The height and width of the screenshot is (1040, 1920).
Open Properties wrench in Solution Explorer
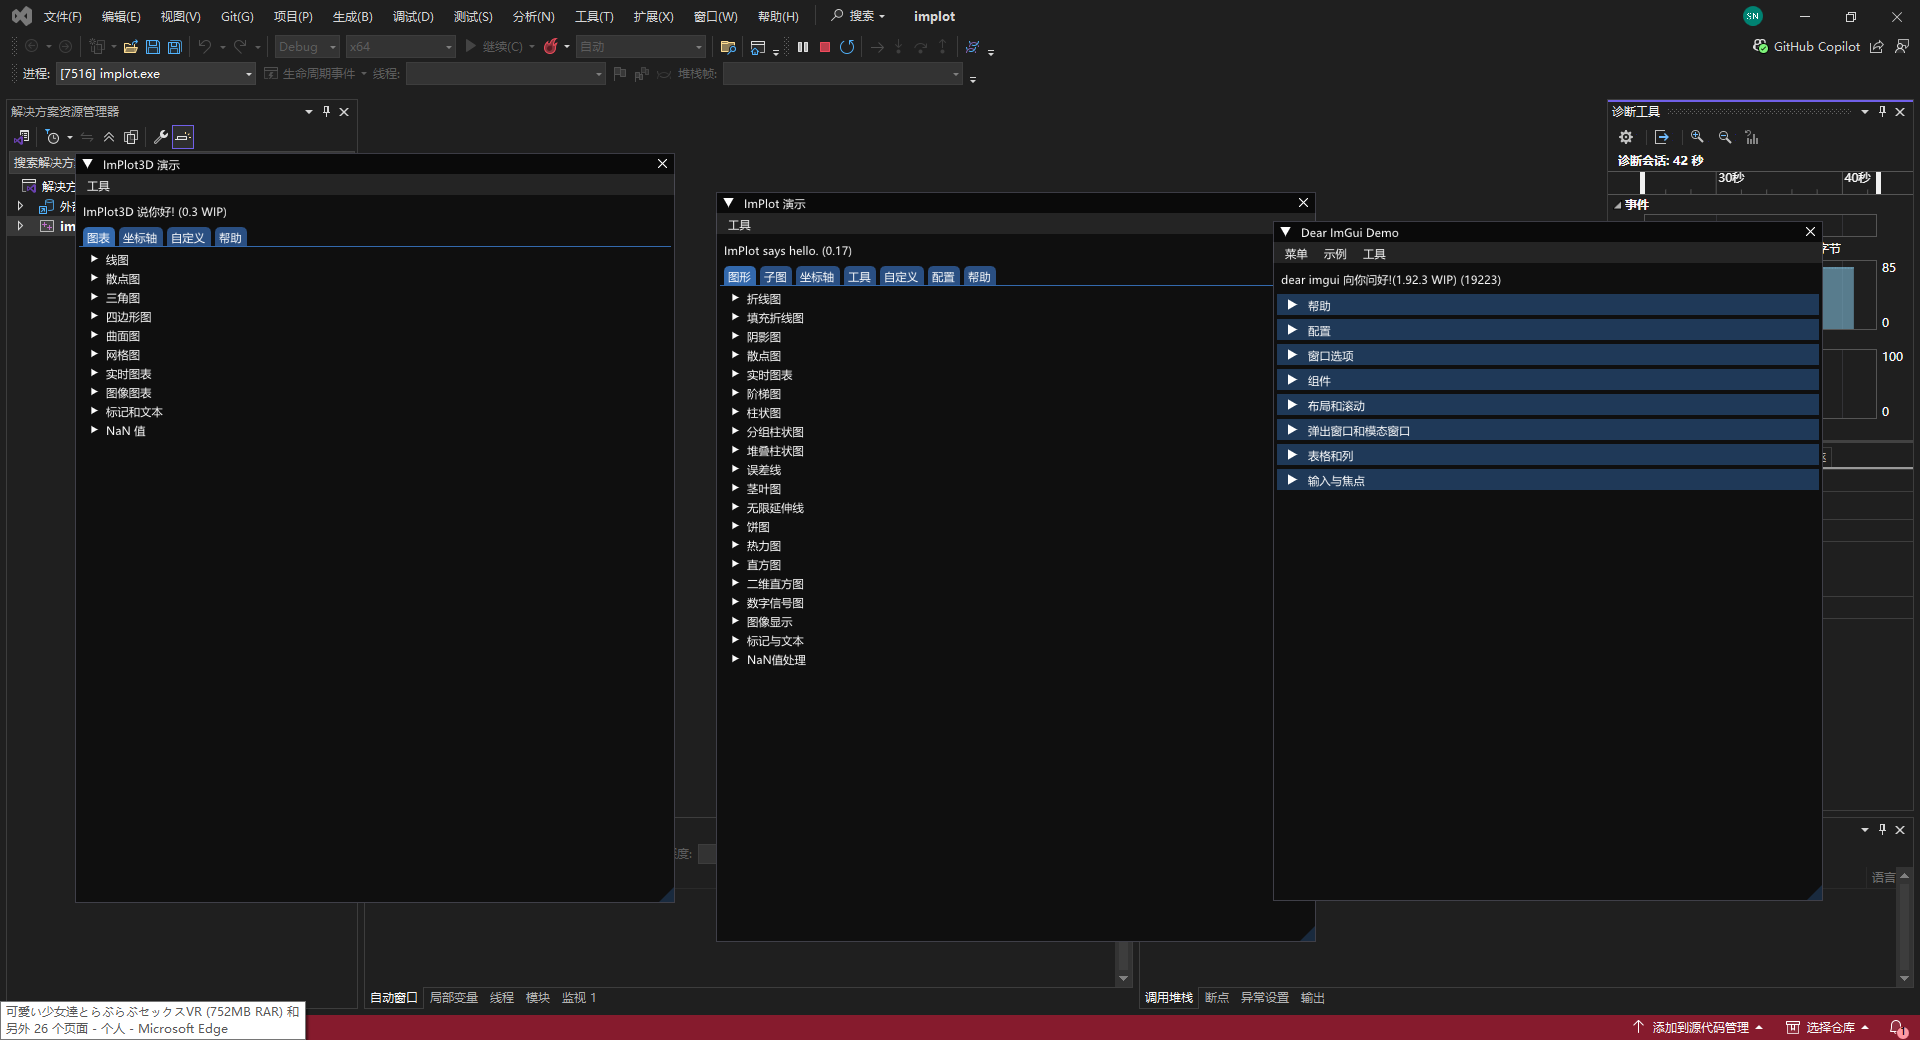pos(160,137)
